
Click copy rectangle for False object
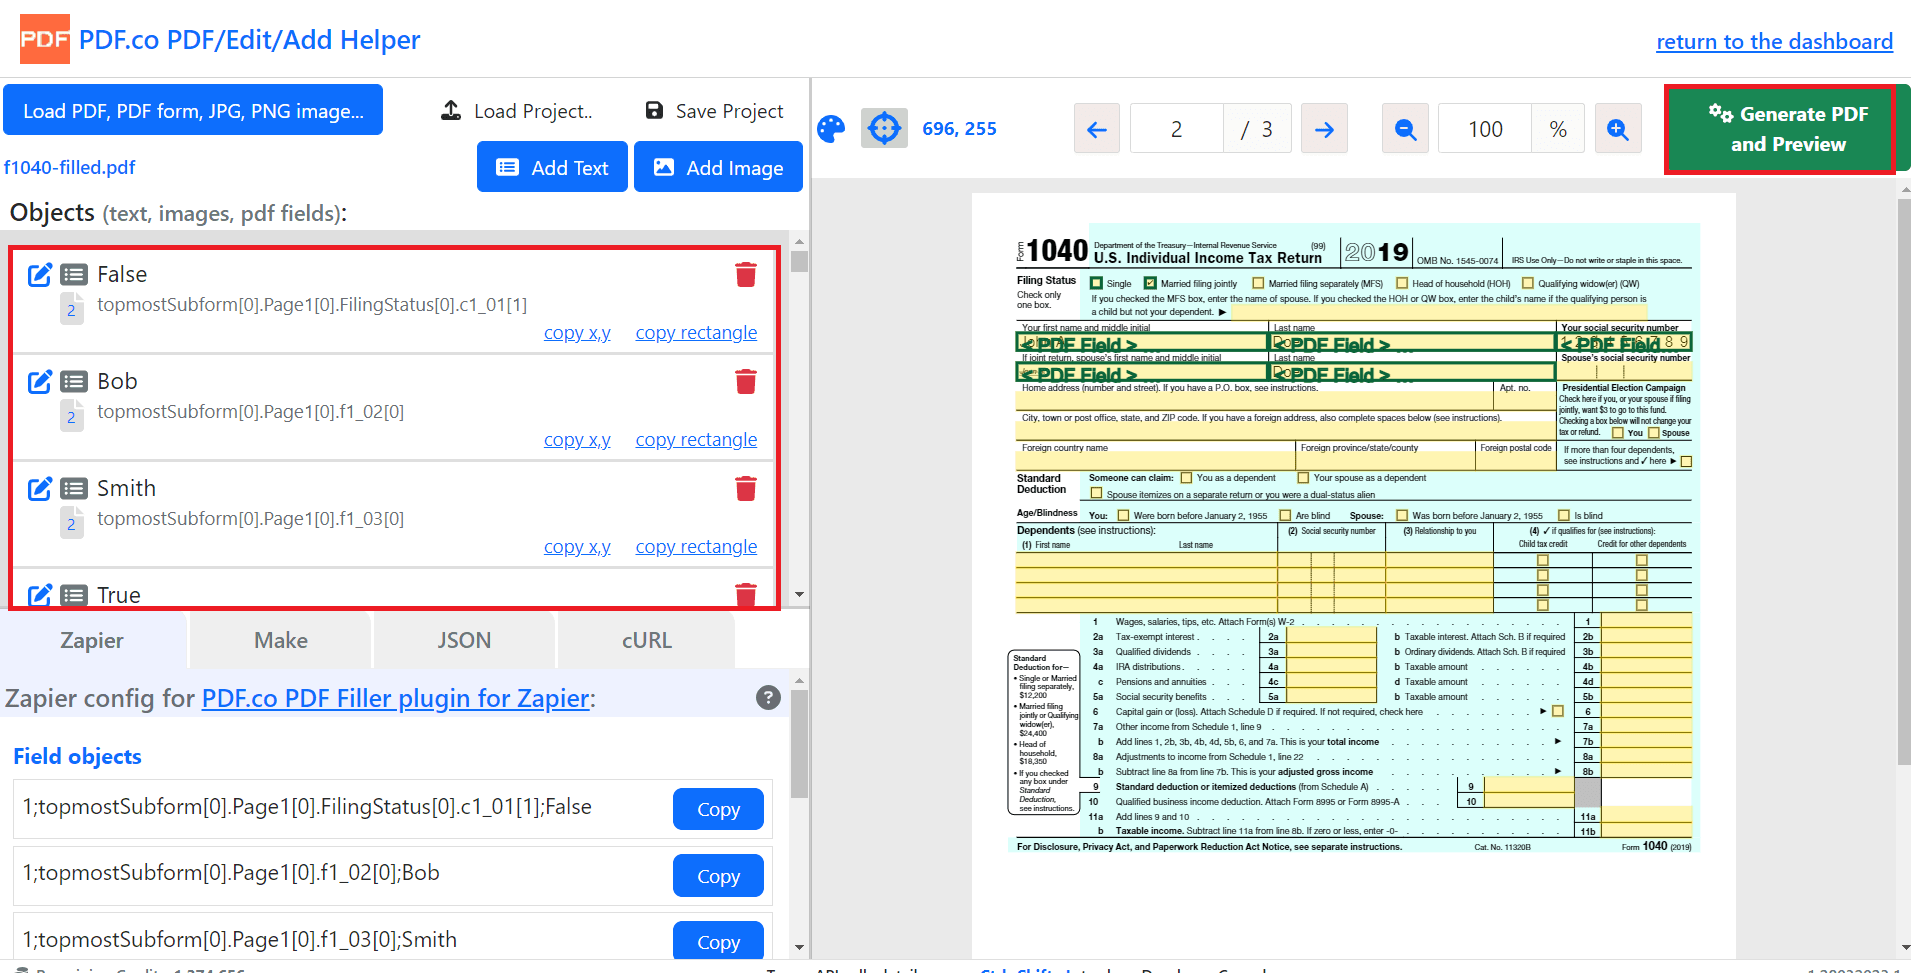[x=696, y=333]
